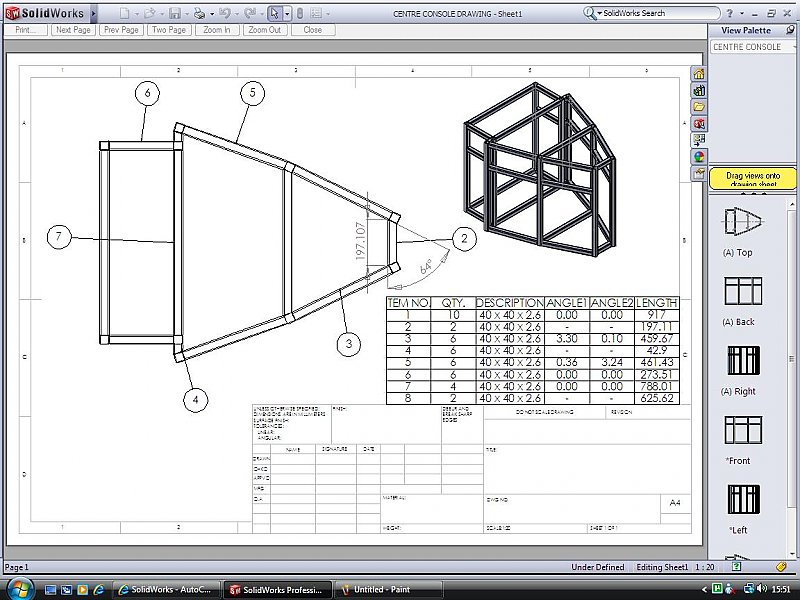Viewport: 800px width, 600px height.
Task: Select the (A) Right view thumbnail
Action: coord(743,360)
